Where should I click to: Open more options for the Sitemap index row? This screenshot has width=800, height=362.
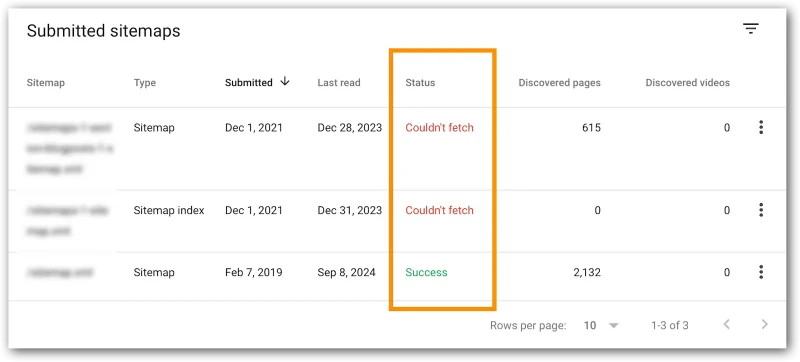coord(761,210)
